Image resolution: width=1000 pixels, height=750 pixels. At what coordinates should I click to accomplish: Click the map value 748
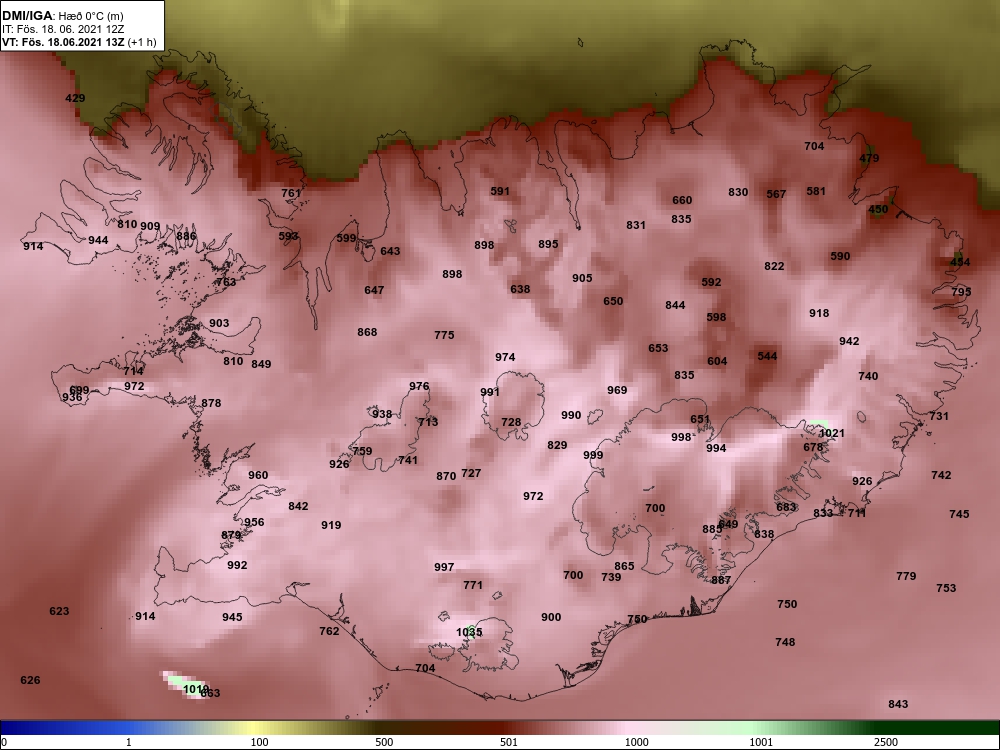785,642
